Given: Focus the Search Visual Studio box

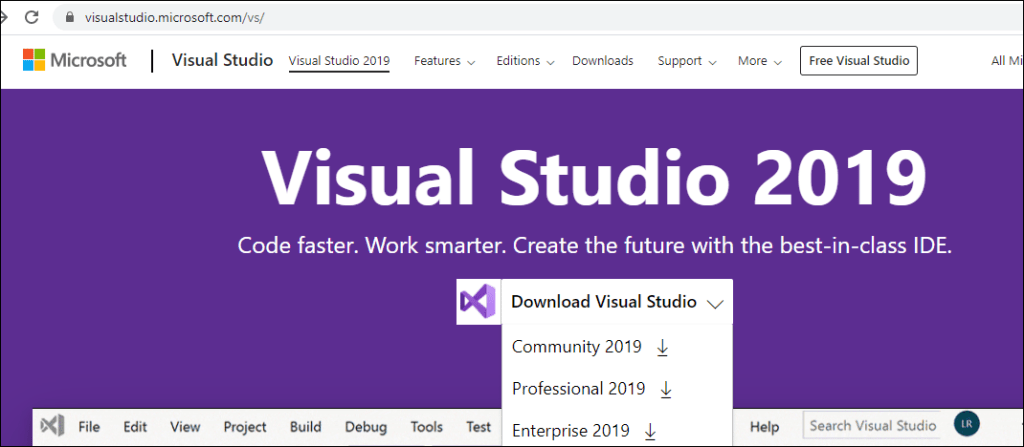Looking at the screenshot, I should coord(872,426).
